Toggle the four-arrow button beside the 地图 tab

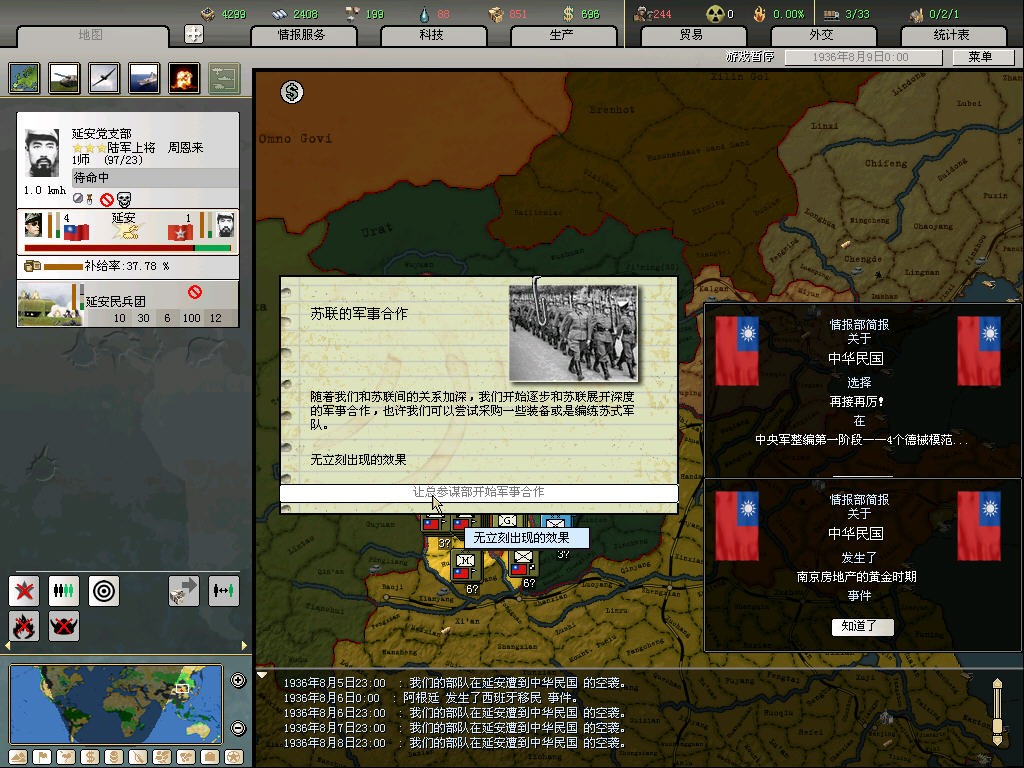coord(194,34)
